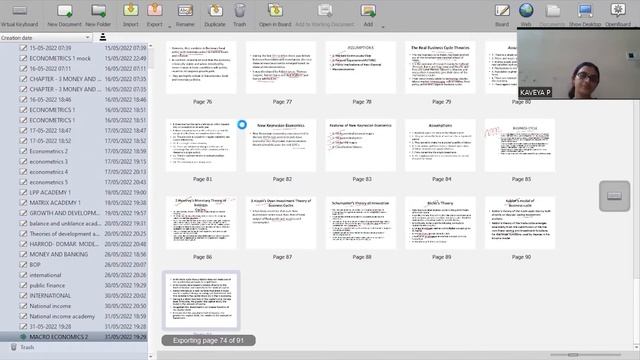Image resolution: width=640 pixels, height=360 pixels.
Task: Select Page 88 Schumpeter's theory thumbnail
Action: click(361, 223)
